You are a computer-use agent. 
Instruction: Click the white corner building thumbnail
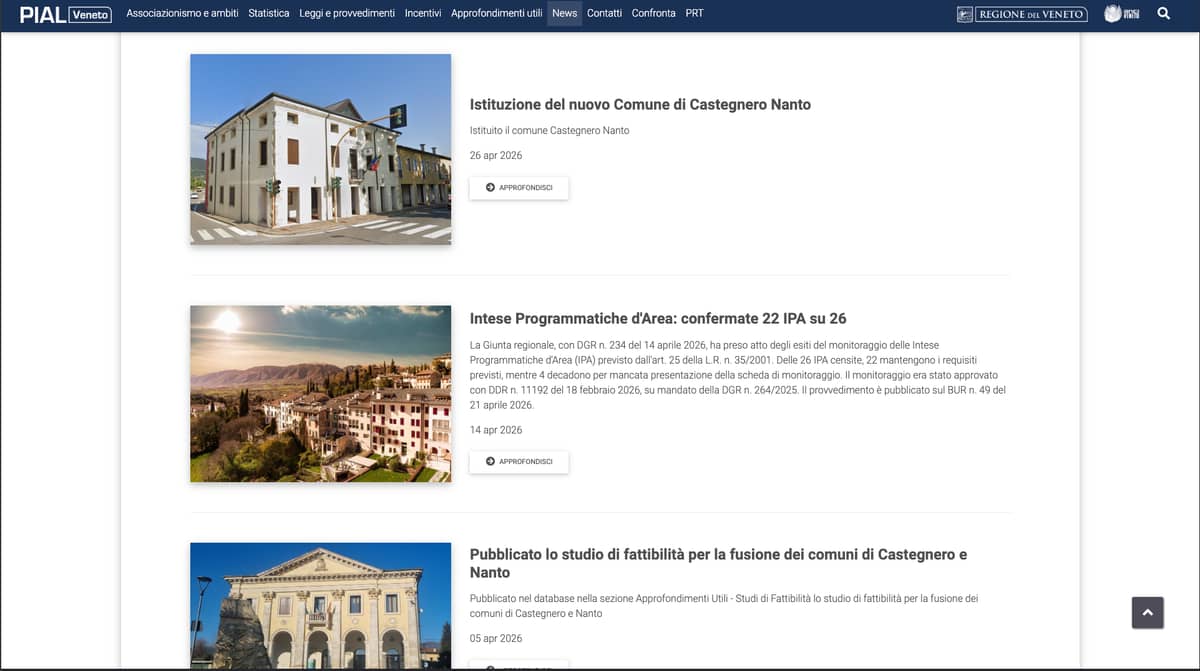point(321,149)
